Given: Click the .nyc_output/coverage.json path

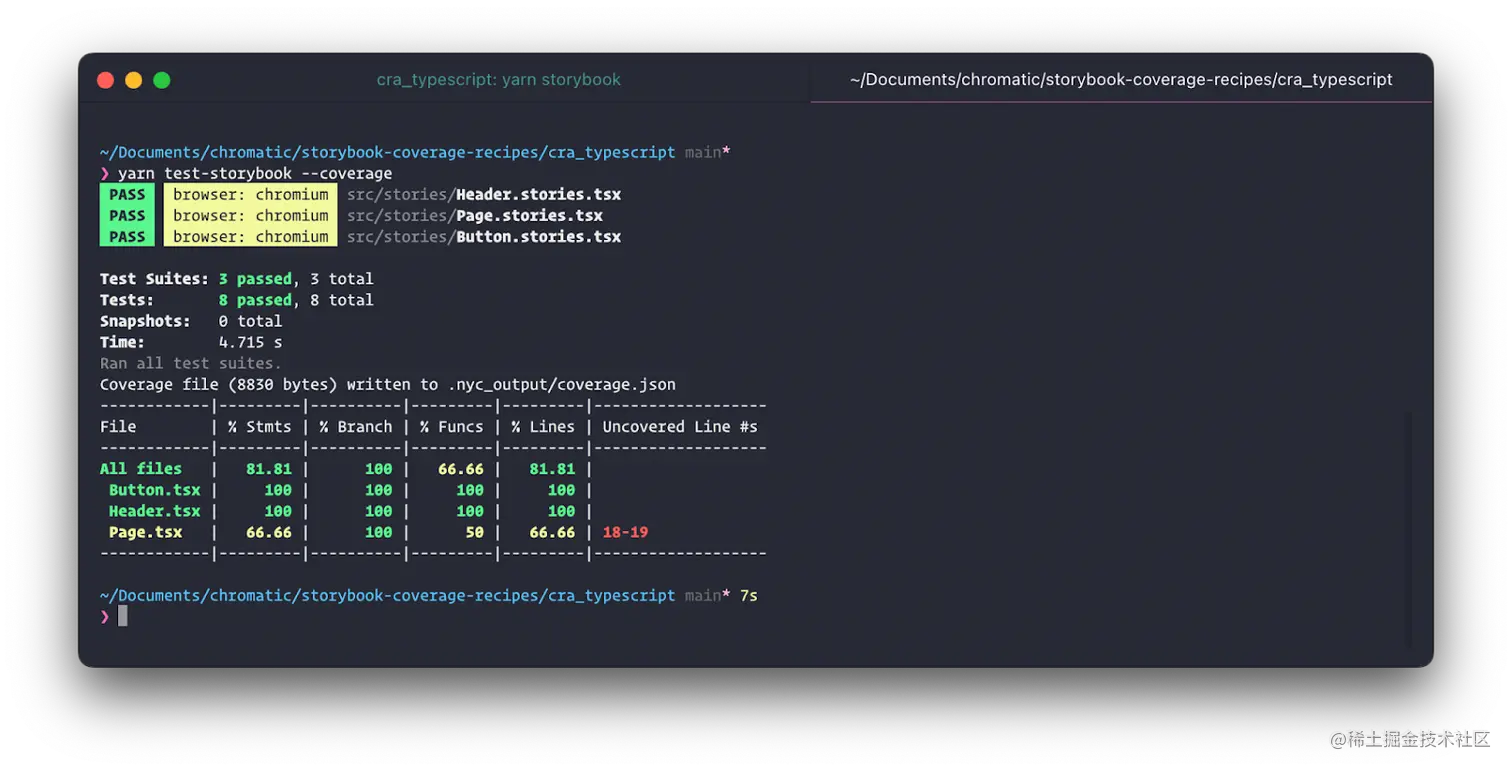Looking at the screenshot, I should click(x=562, y=384).
